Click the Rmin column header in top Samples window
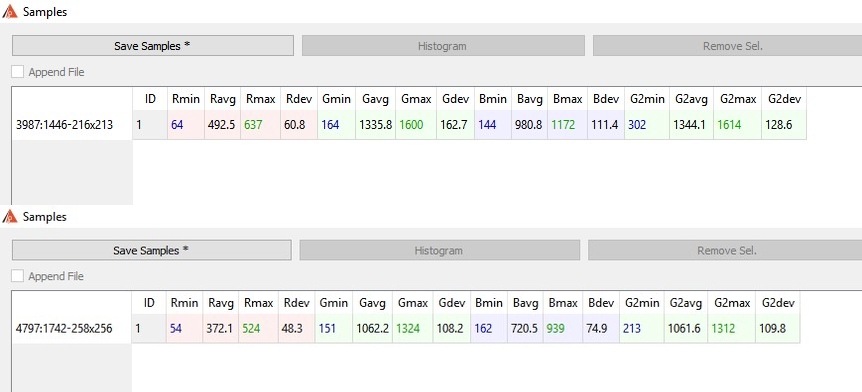This screenshot has height=392, width=862. coord(185,99)
